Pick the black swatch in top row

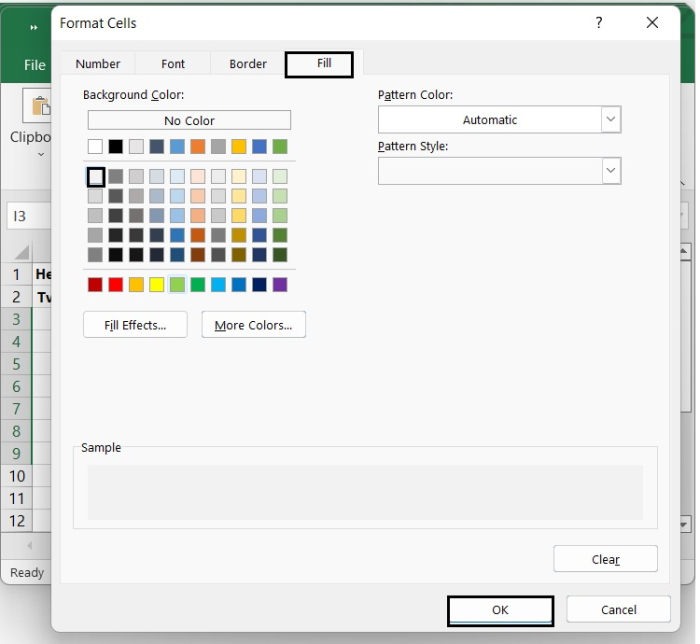click(116, 146)
